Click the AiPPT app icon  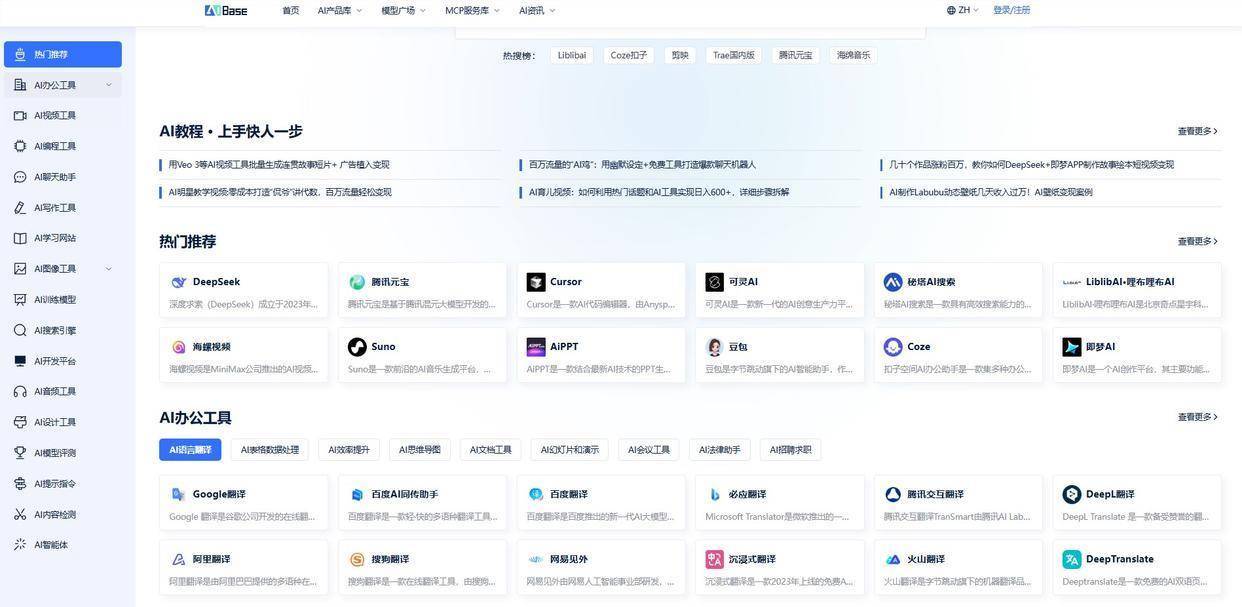[536, 347]
